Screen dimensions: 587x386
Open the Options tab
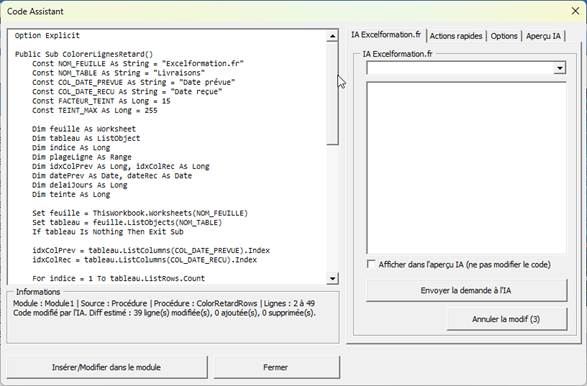point(504,36)
